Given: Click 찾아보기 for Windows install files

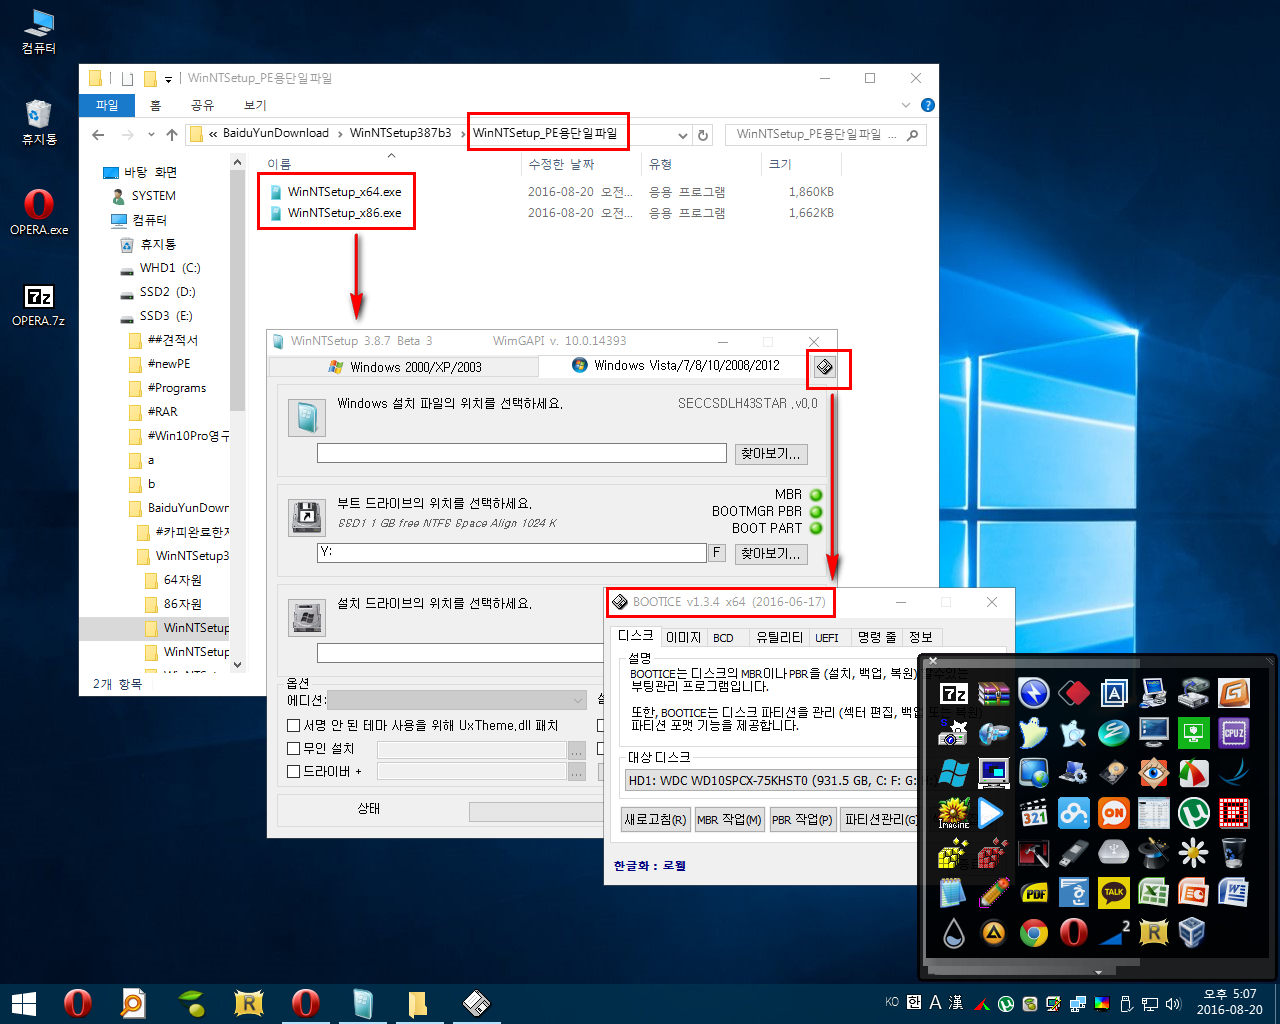Looking at the screenshot, I should 770,454.
